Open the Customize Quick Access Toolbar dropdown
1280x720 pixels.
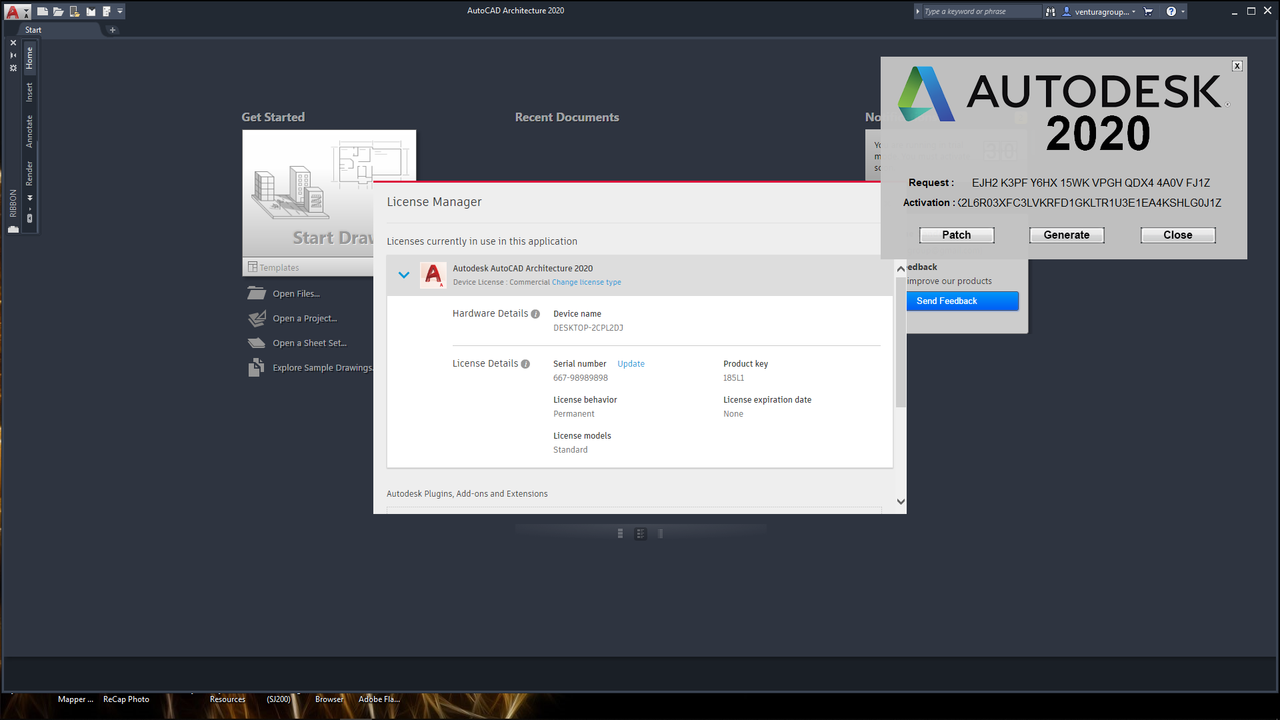[120, 11]
